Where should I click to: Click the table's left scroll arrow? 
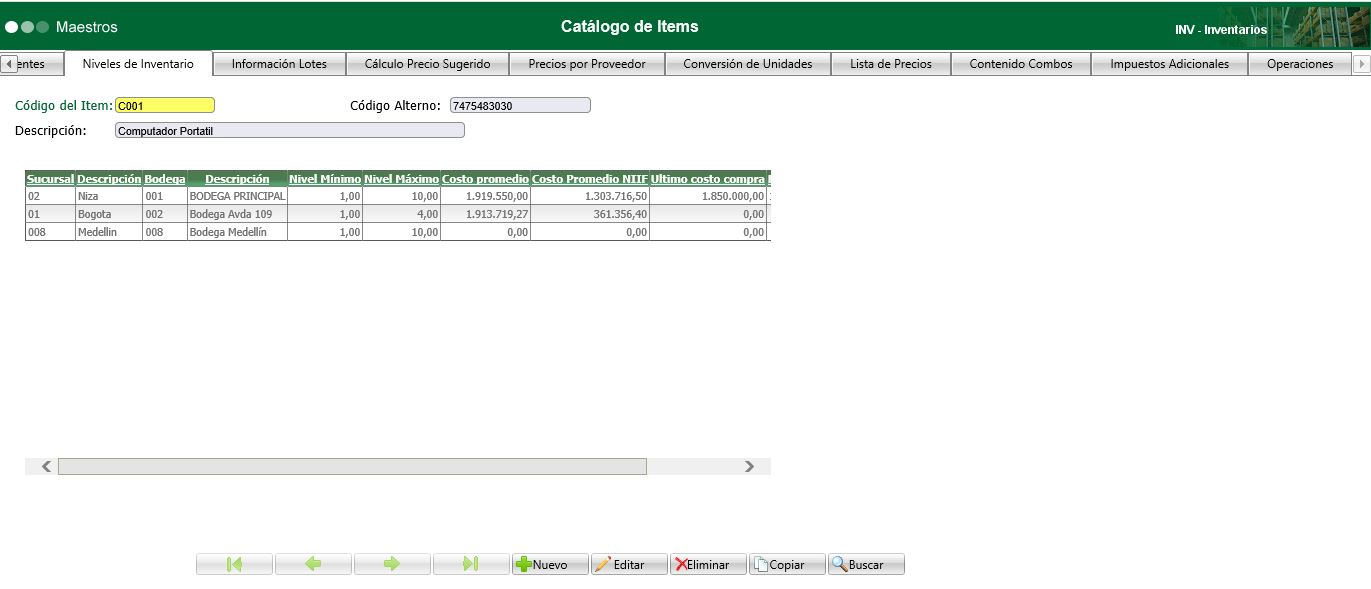pyautogui.click(x=46, y=466)
